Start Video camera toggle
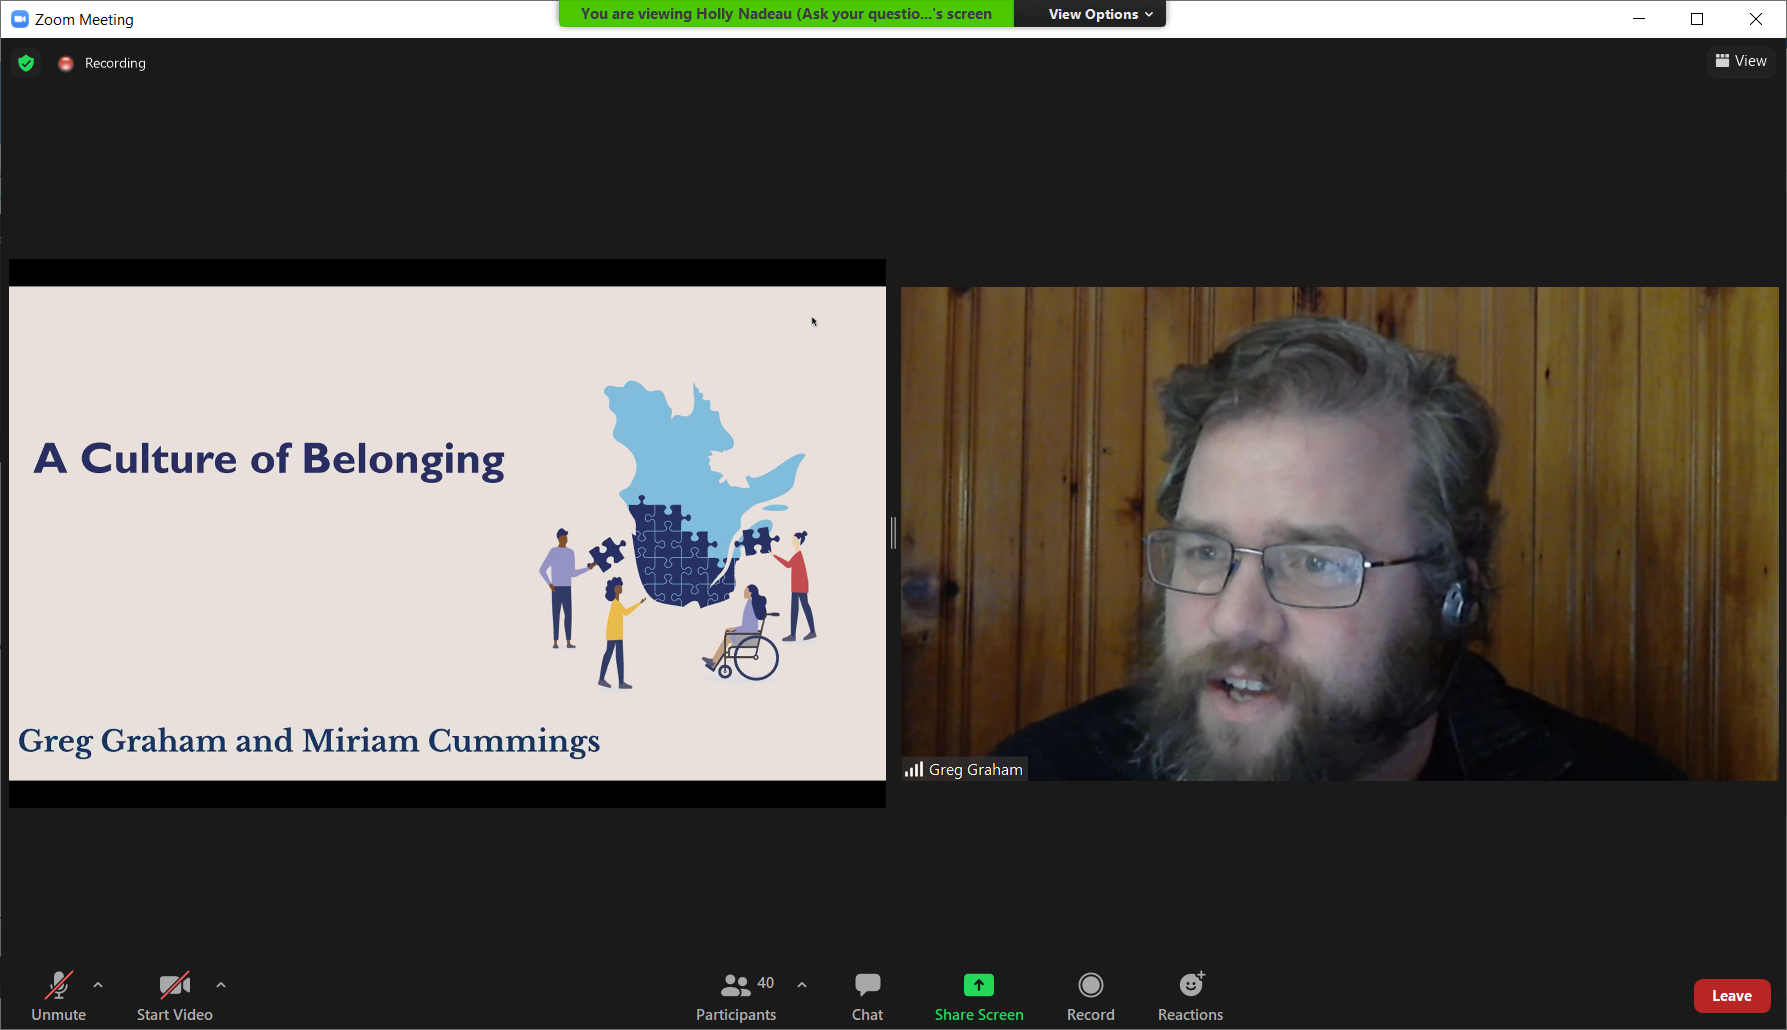 175,996
